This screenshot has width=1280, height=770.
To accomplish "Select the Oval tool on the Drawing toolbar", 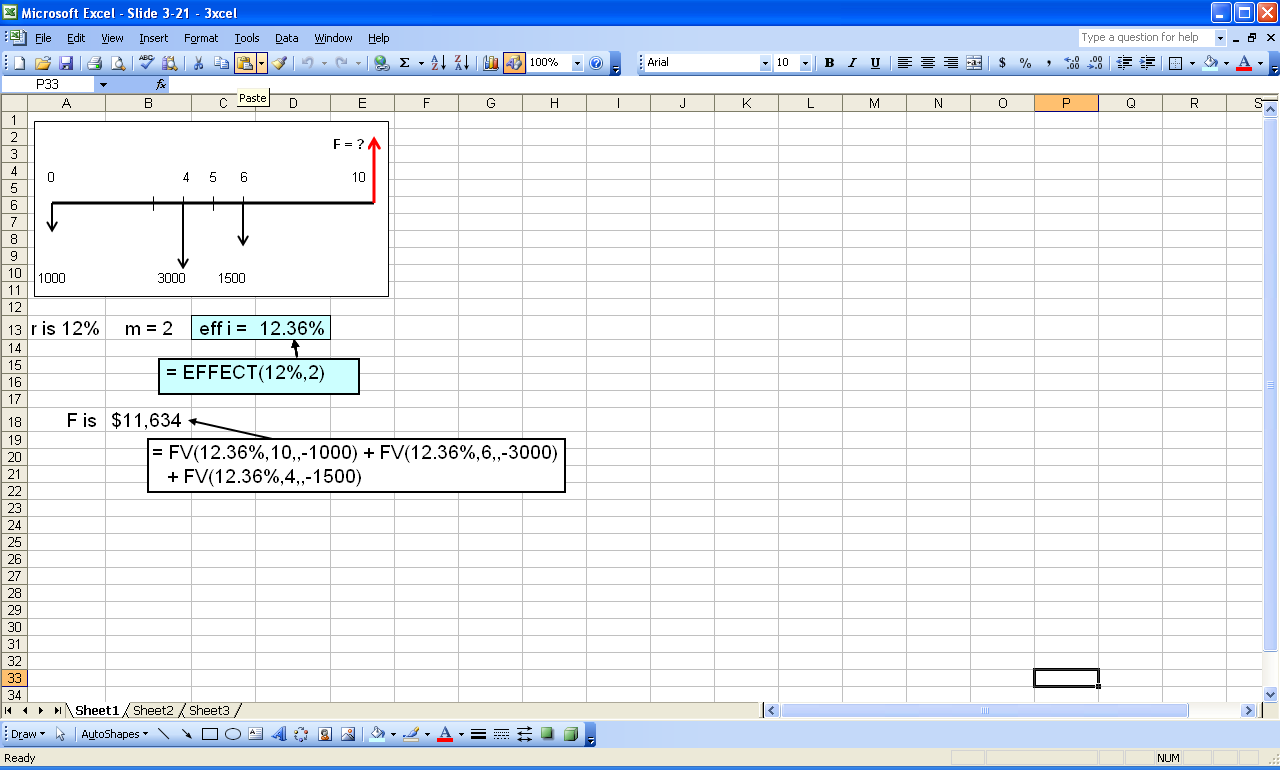I will click(x=231, y=733).
